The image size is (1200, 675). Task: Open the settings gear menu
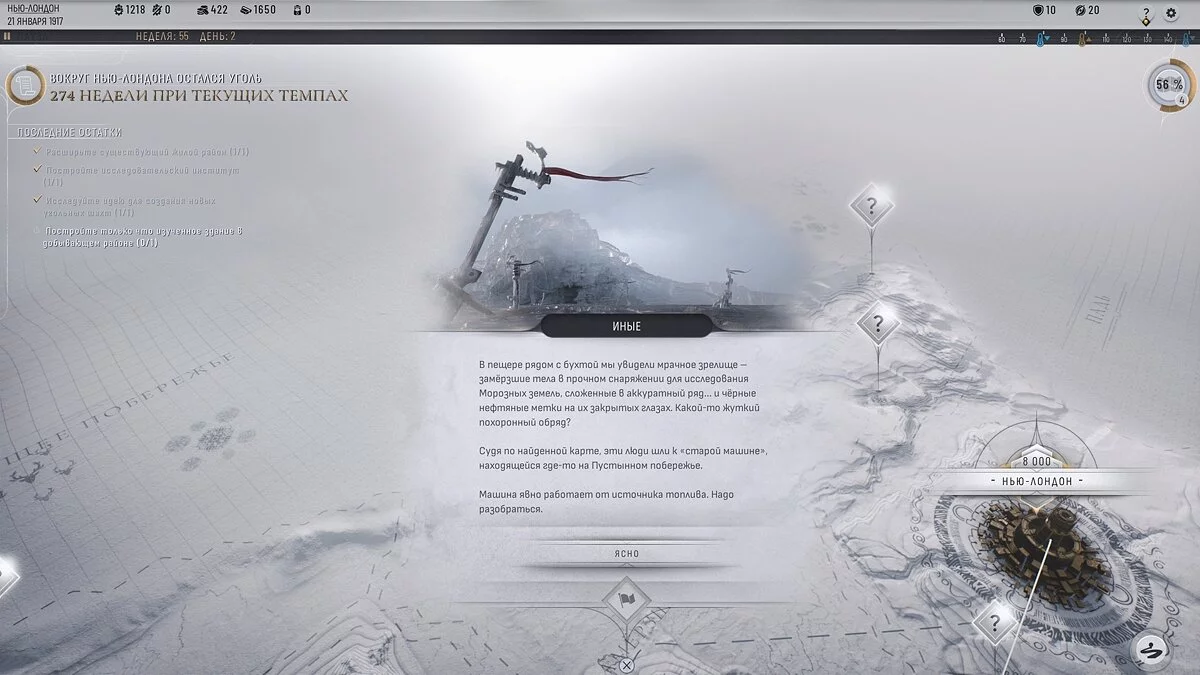(1171, 13)
